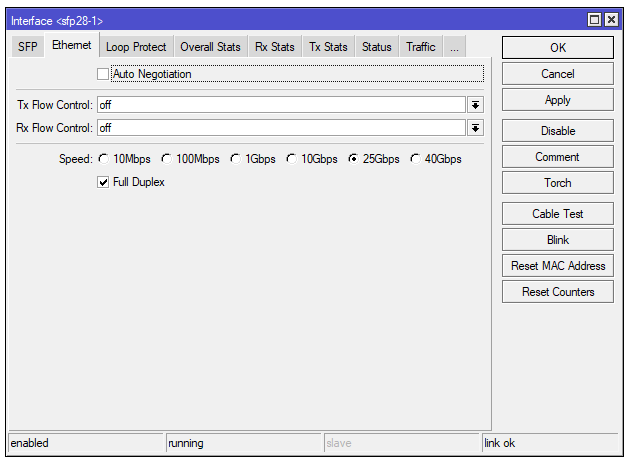This screenshot has height=463, width=632.
Task: Open the Rx Stats tab
Action: pos(275,47)
